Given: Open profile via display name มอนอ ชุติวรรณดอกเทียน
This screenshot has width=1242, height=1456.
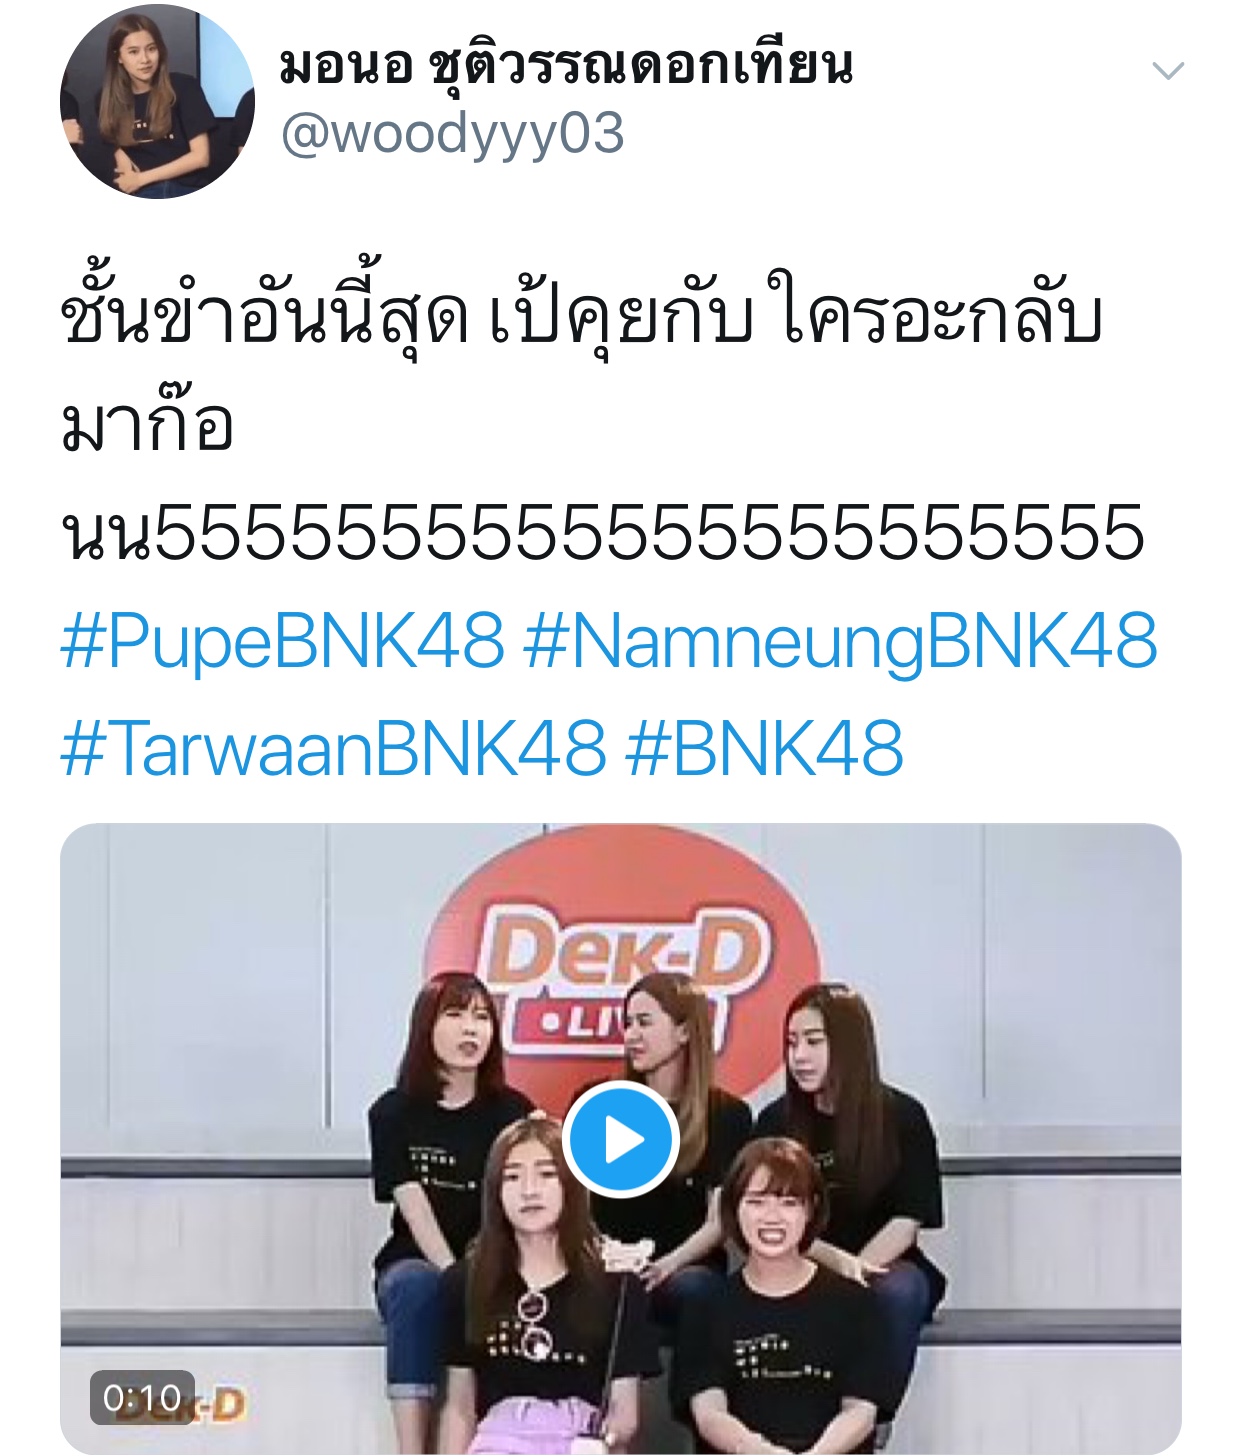Looking at the screenshot, I should pos(566,64).
